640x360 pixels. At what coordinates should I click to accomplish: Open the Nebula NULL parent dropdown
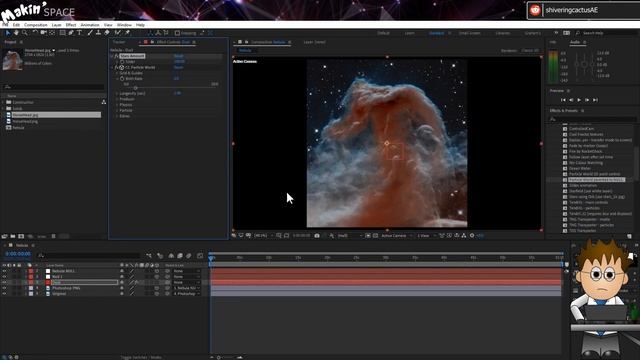coord(187,271)
